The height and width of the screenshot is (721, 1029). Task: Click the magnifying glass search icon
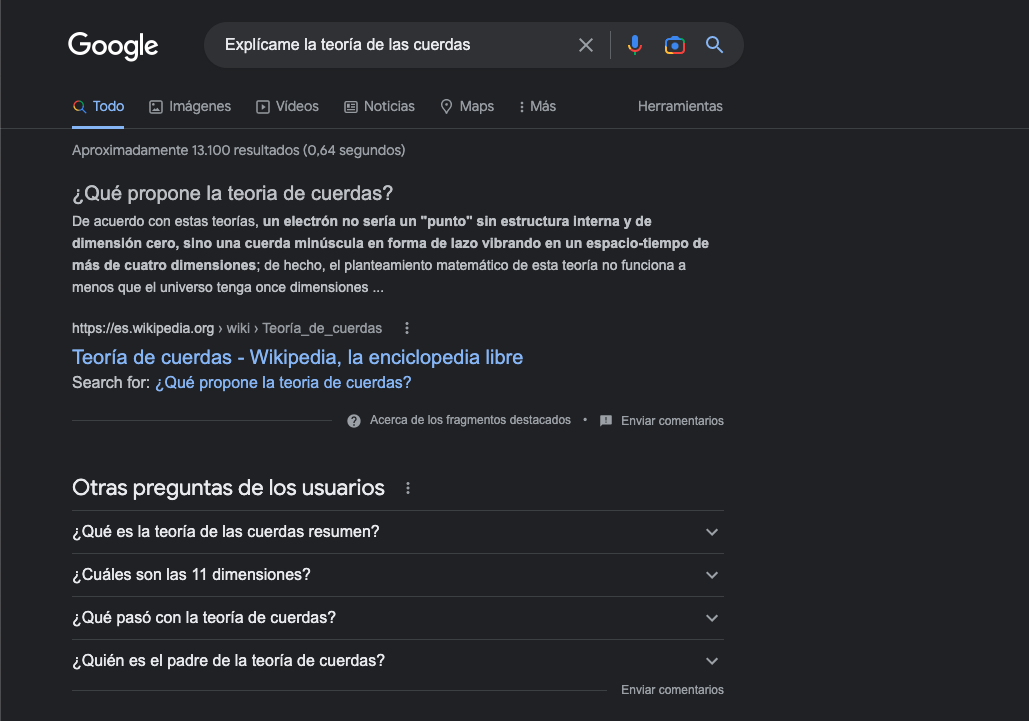[x=713, y=45]
